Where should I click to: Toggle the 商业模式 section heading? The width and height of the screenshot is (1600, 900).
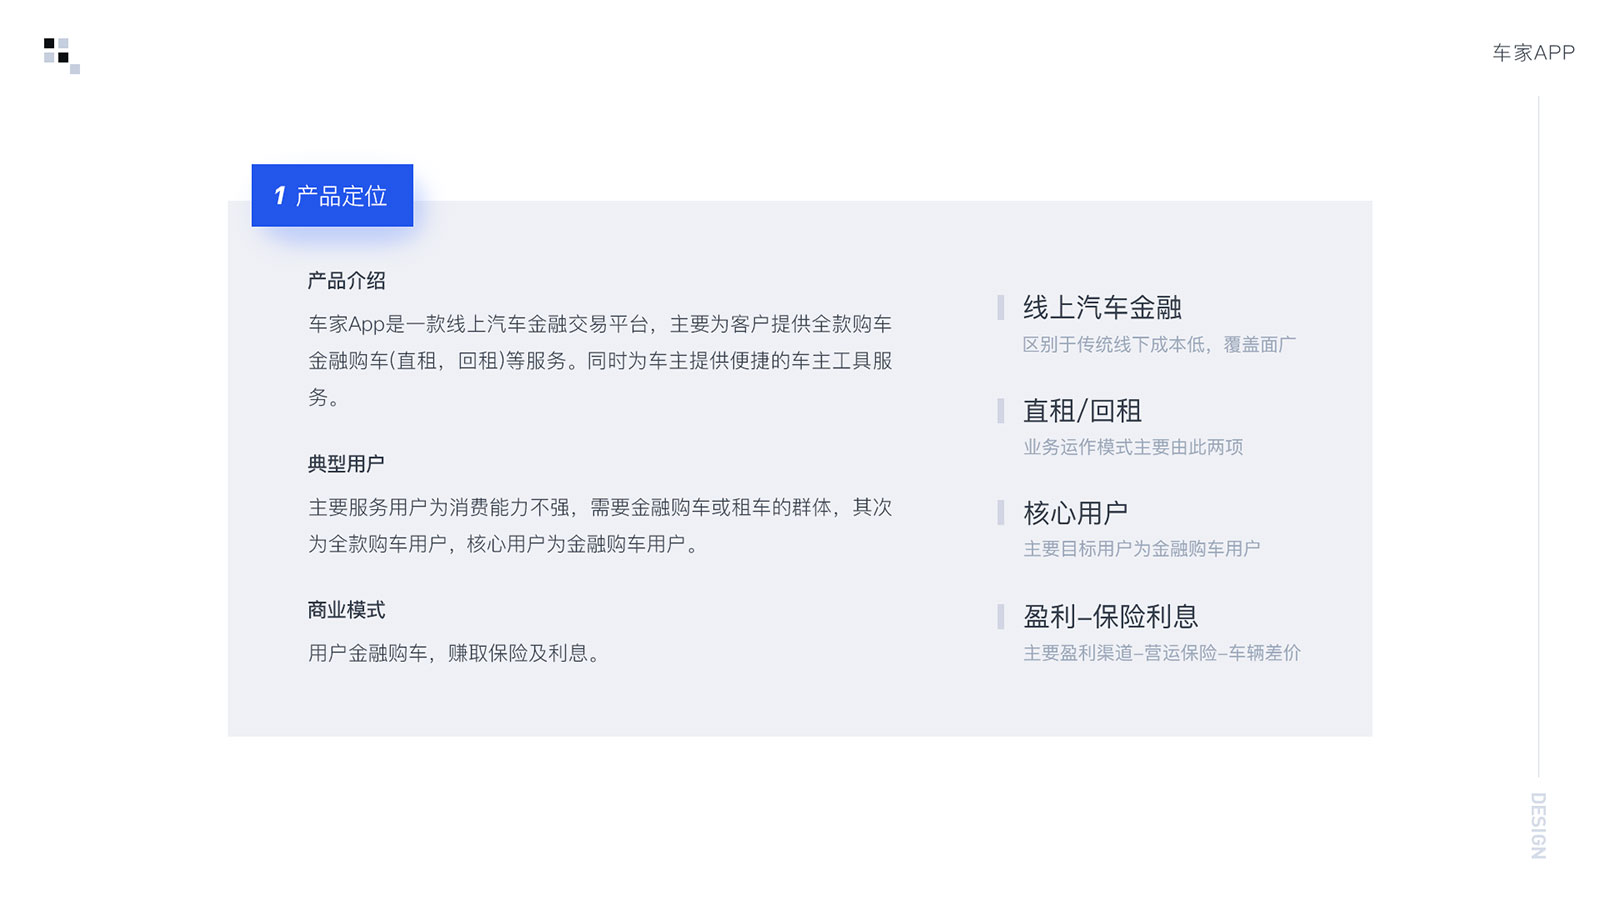click(346, 609)
